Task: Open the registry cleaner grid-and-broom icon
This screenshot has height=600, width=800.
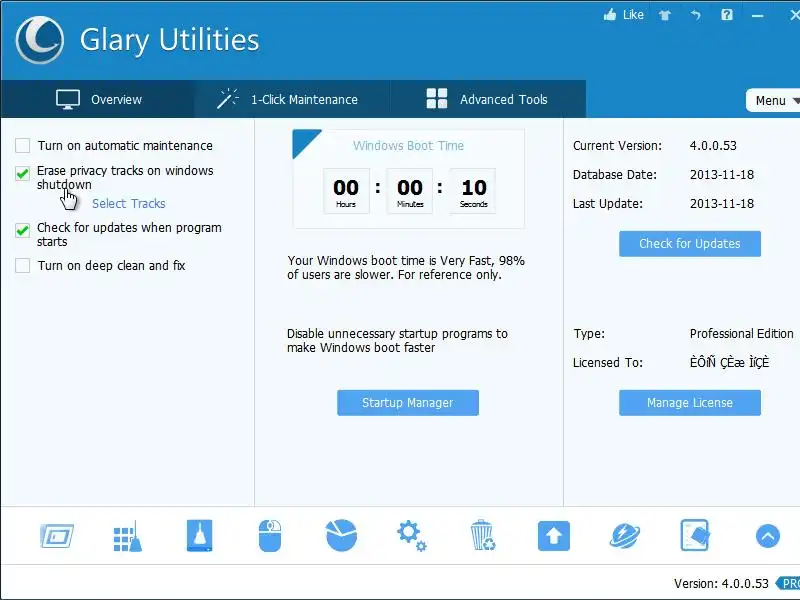Action: pos(128,536)
